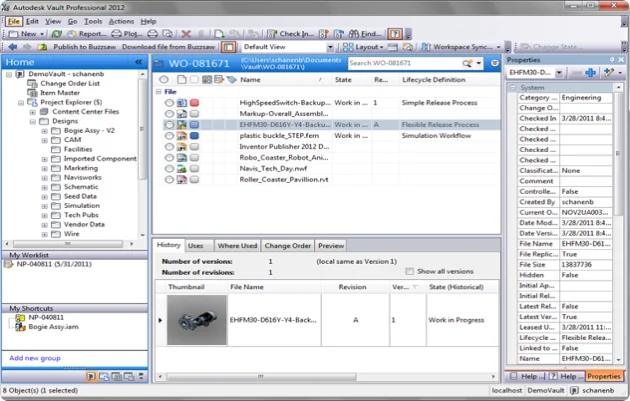630x401 pixels.
Task: Click the EHFM30 motor thumbnail in History
Action: click(x=197, y=320)
